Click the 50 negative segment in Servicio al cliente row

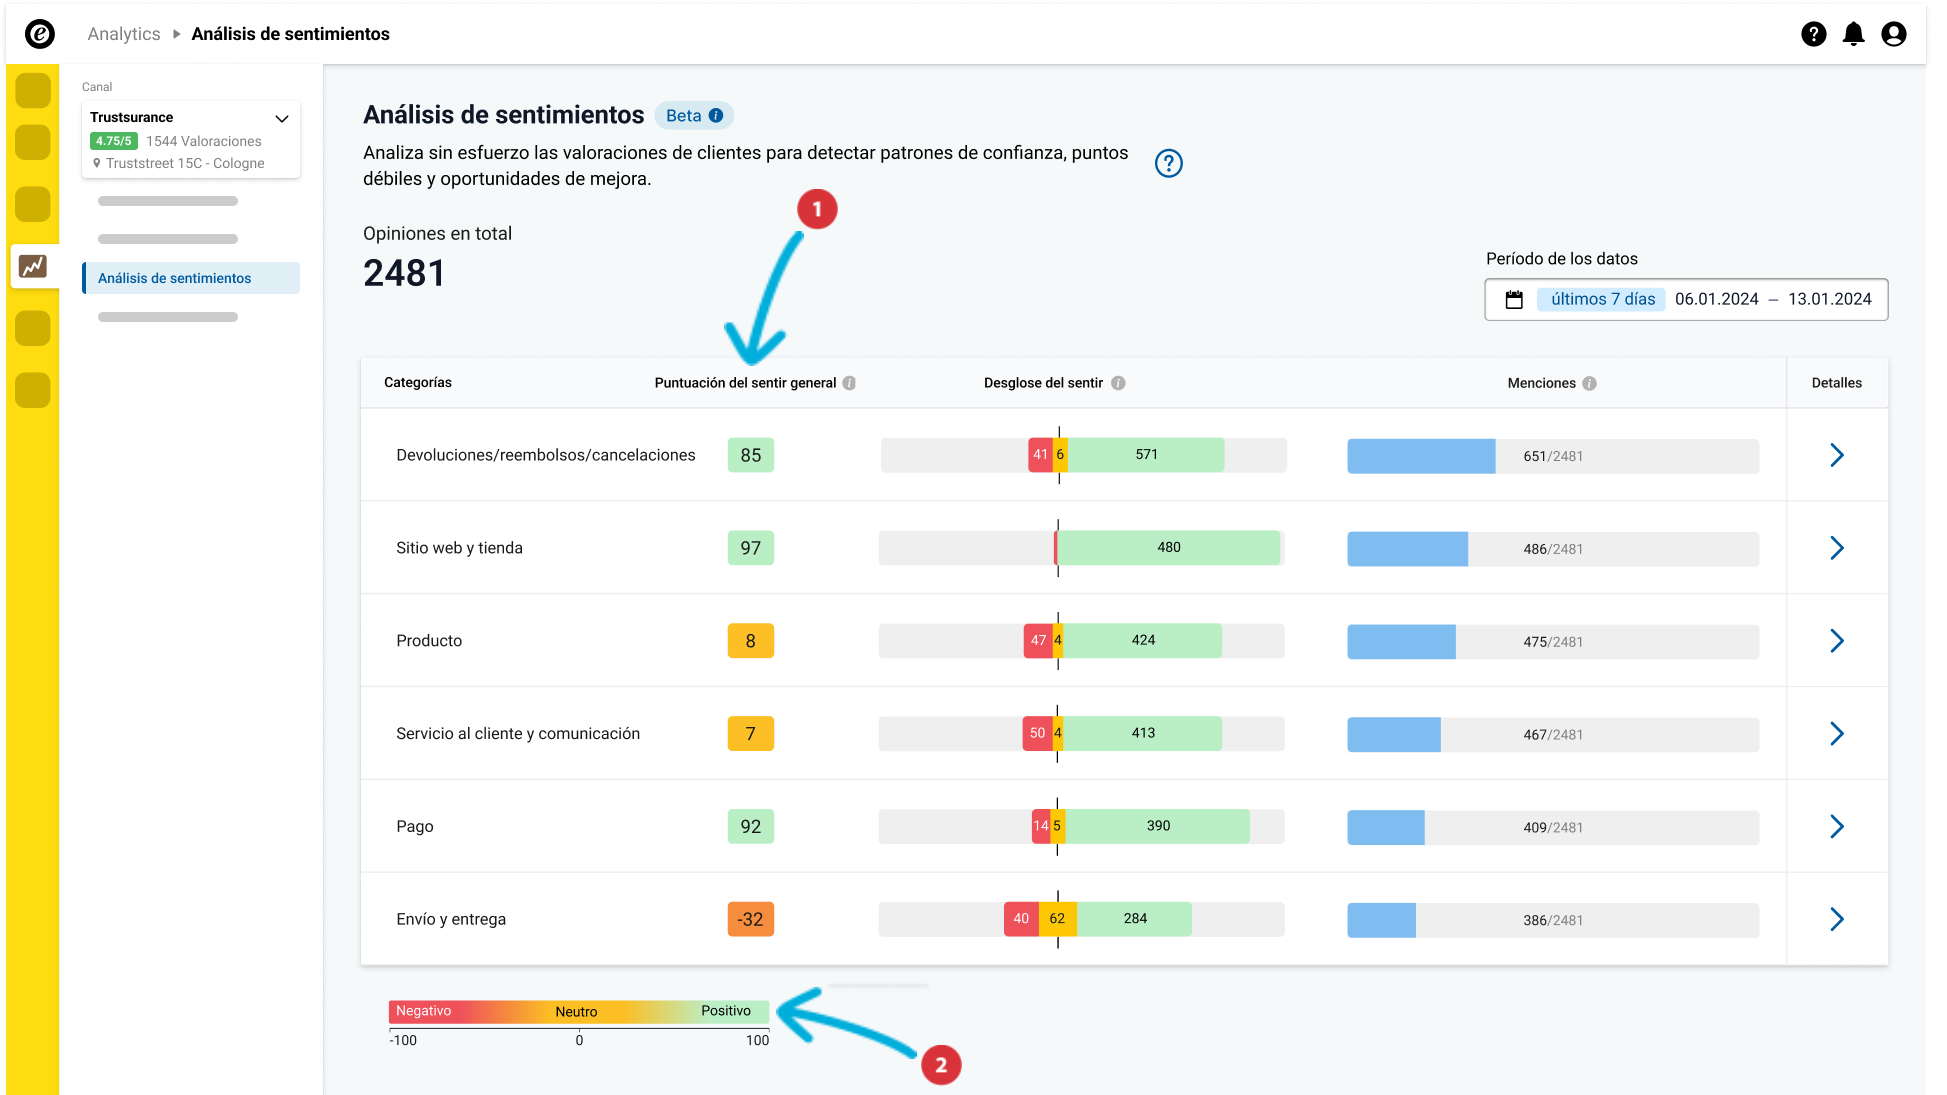click(1037, 734)
